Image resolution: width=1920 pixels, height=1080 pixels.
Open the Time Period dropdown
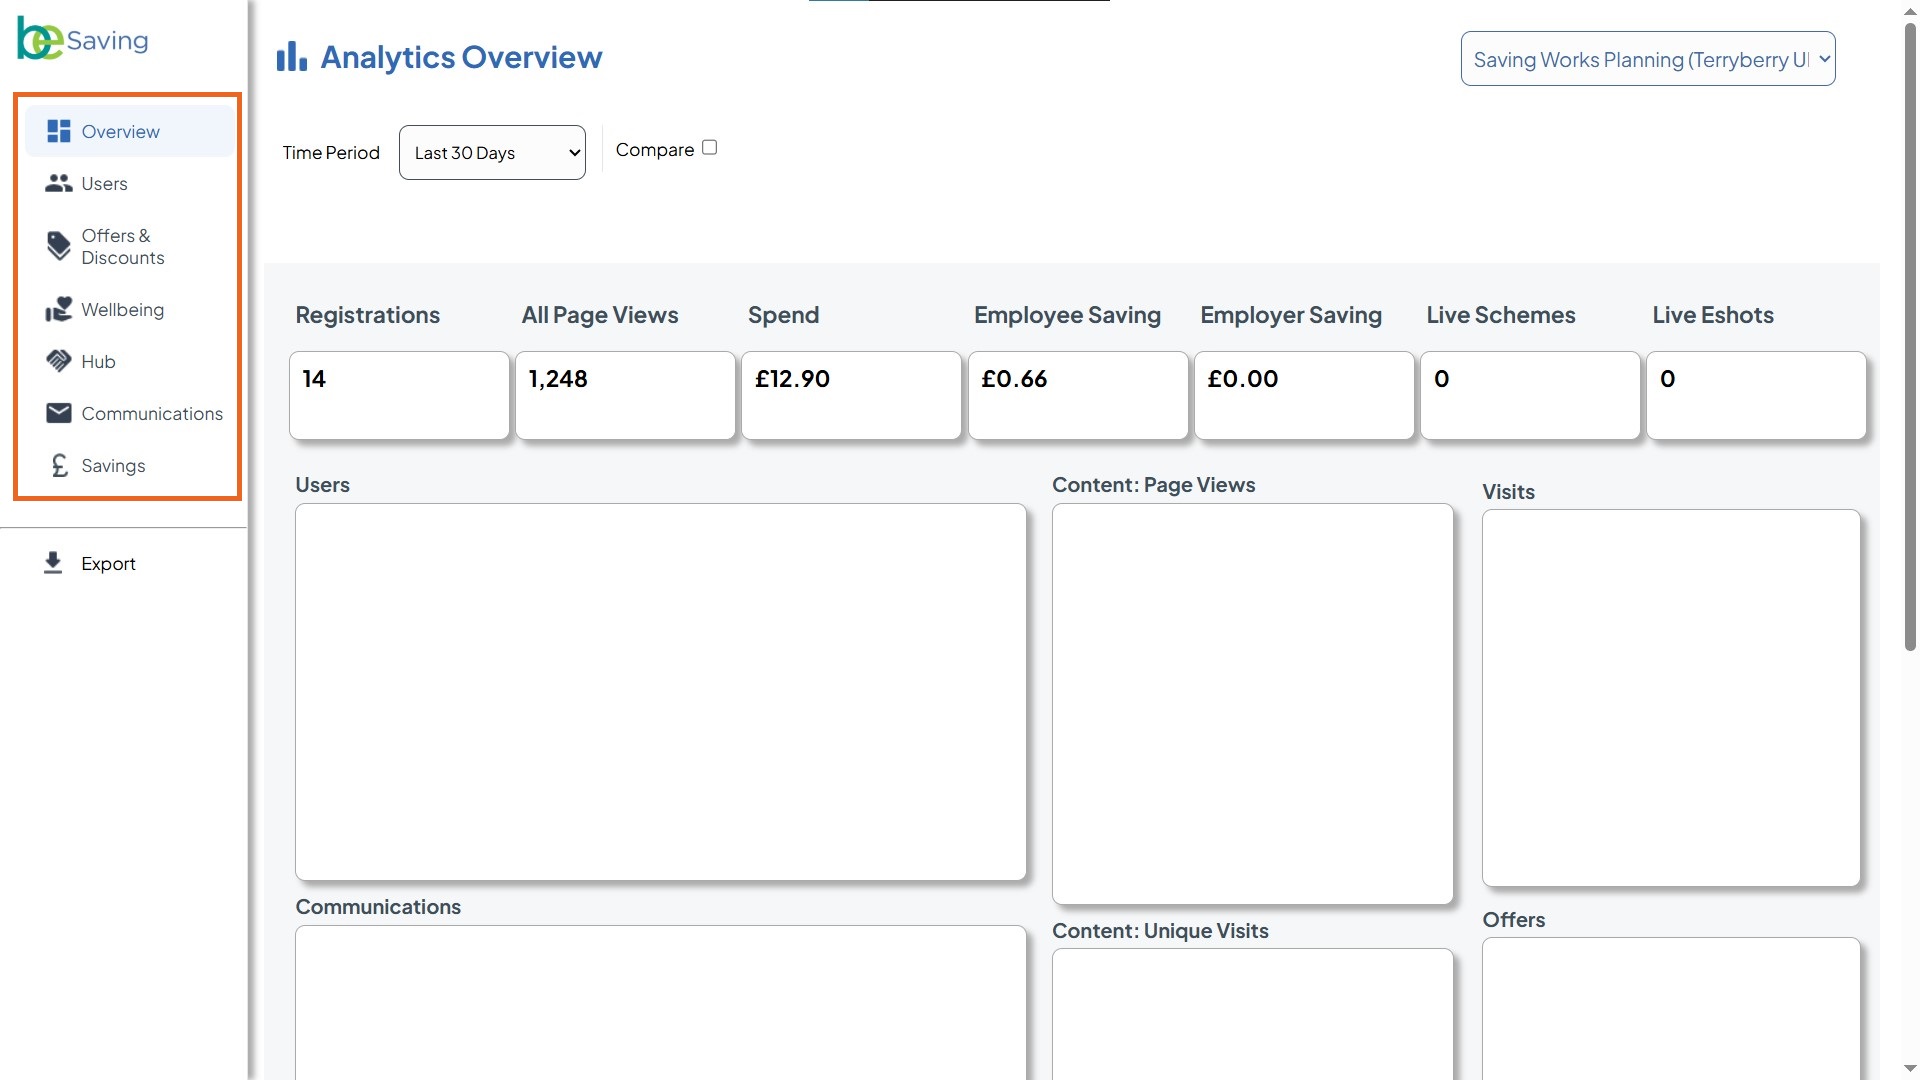tap(492, 152)
